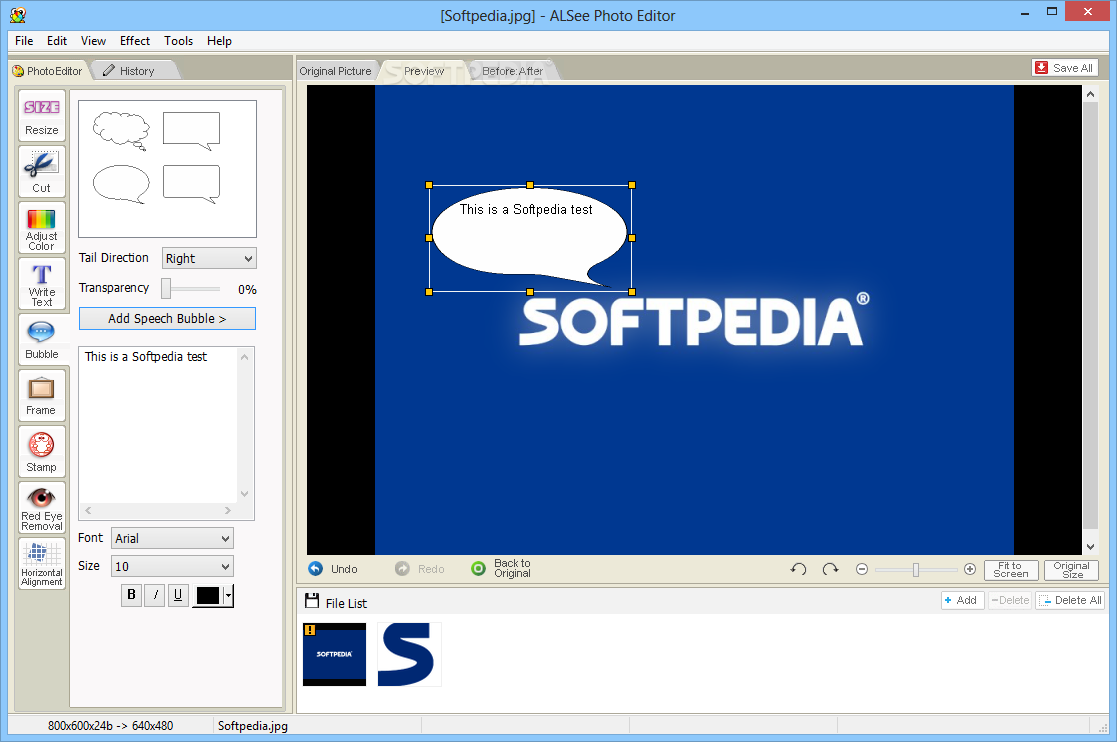Click the Back to Original icon
This screenshot has height=742, width=1117.
[x=479, y=568]
